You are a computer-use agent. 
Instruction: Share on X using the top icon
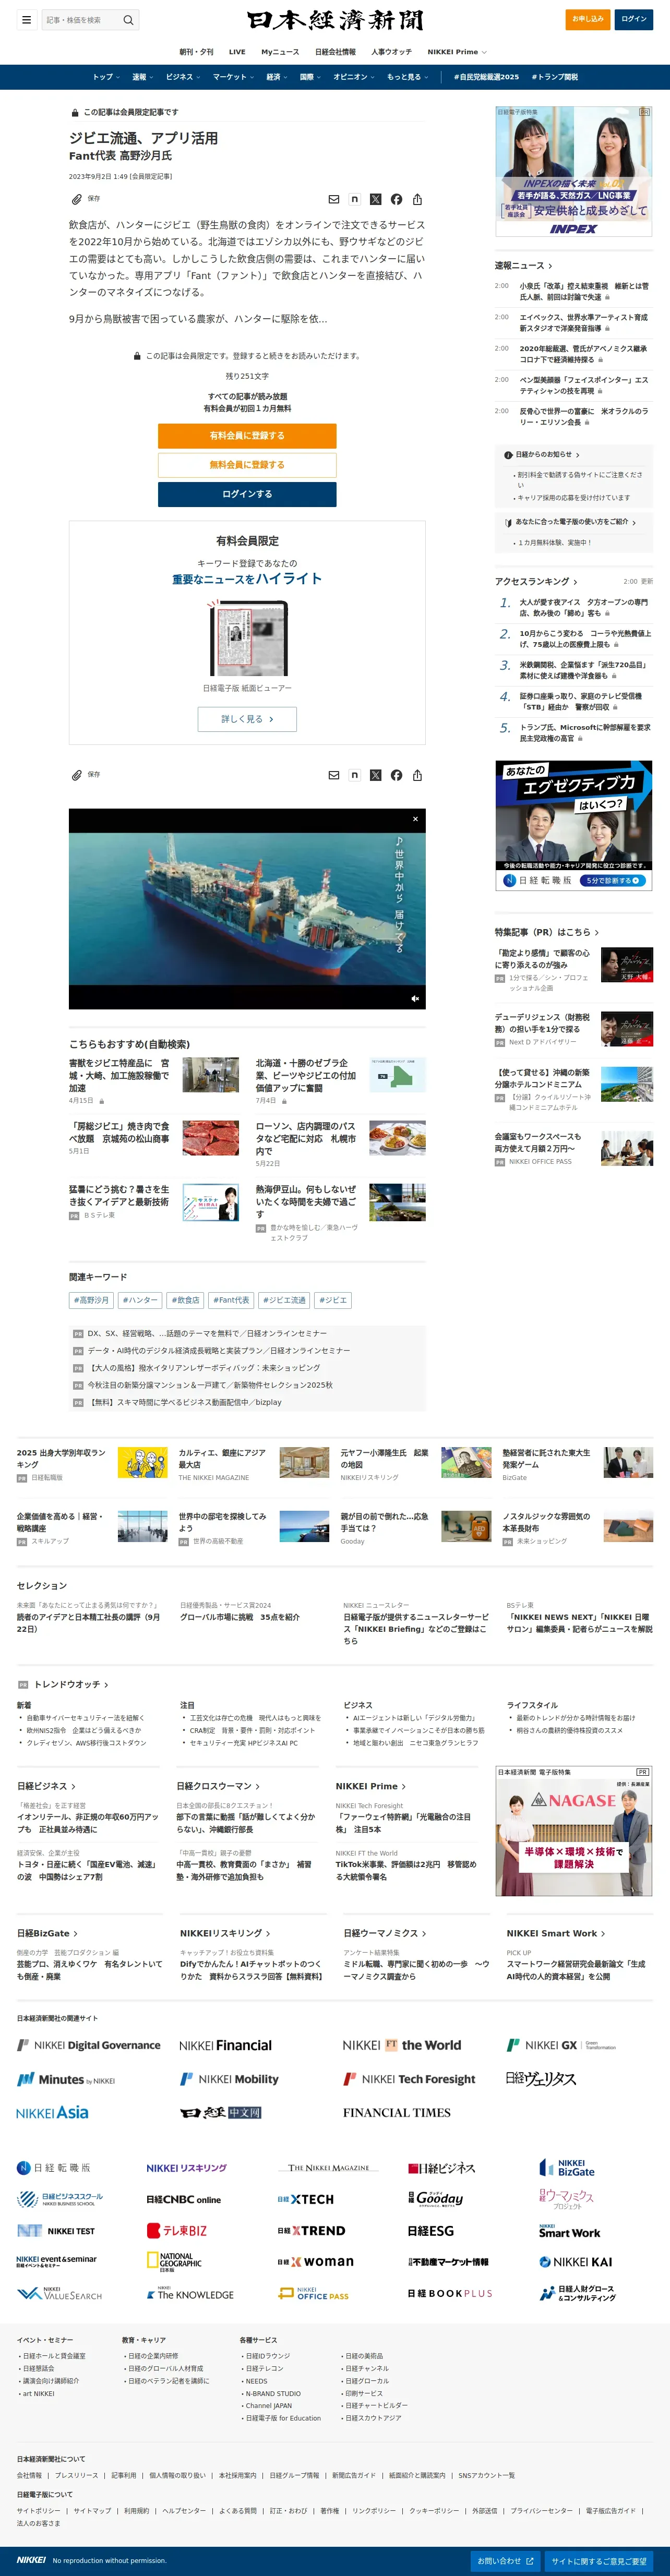coord(375,200)
